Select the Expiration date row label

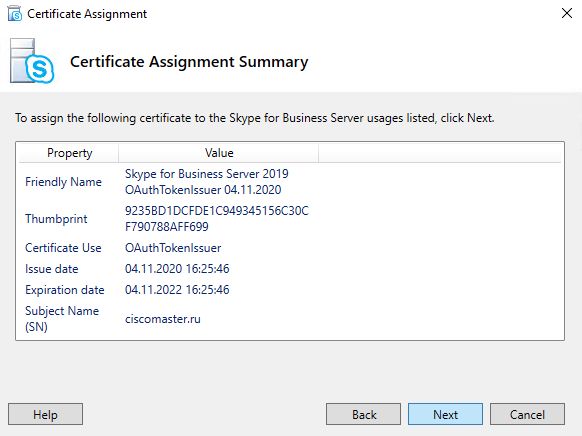pyautogui.click(x=65, y=290)
